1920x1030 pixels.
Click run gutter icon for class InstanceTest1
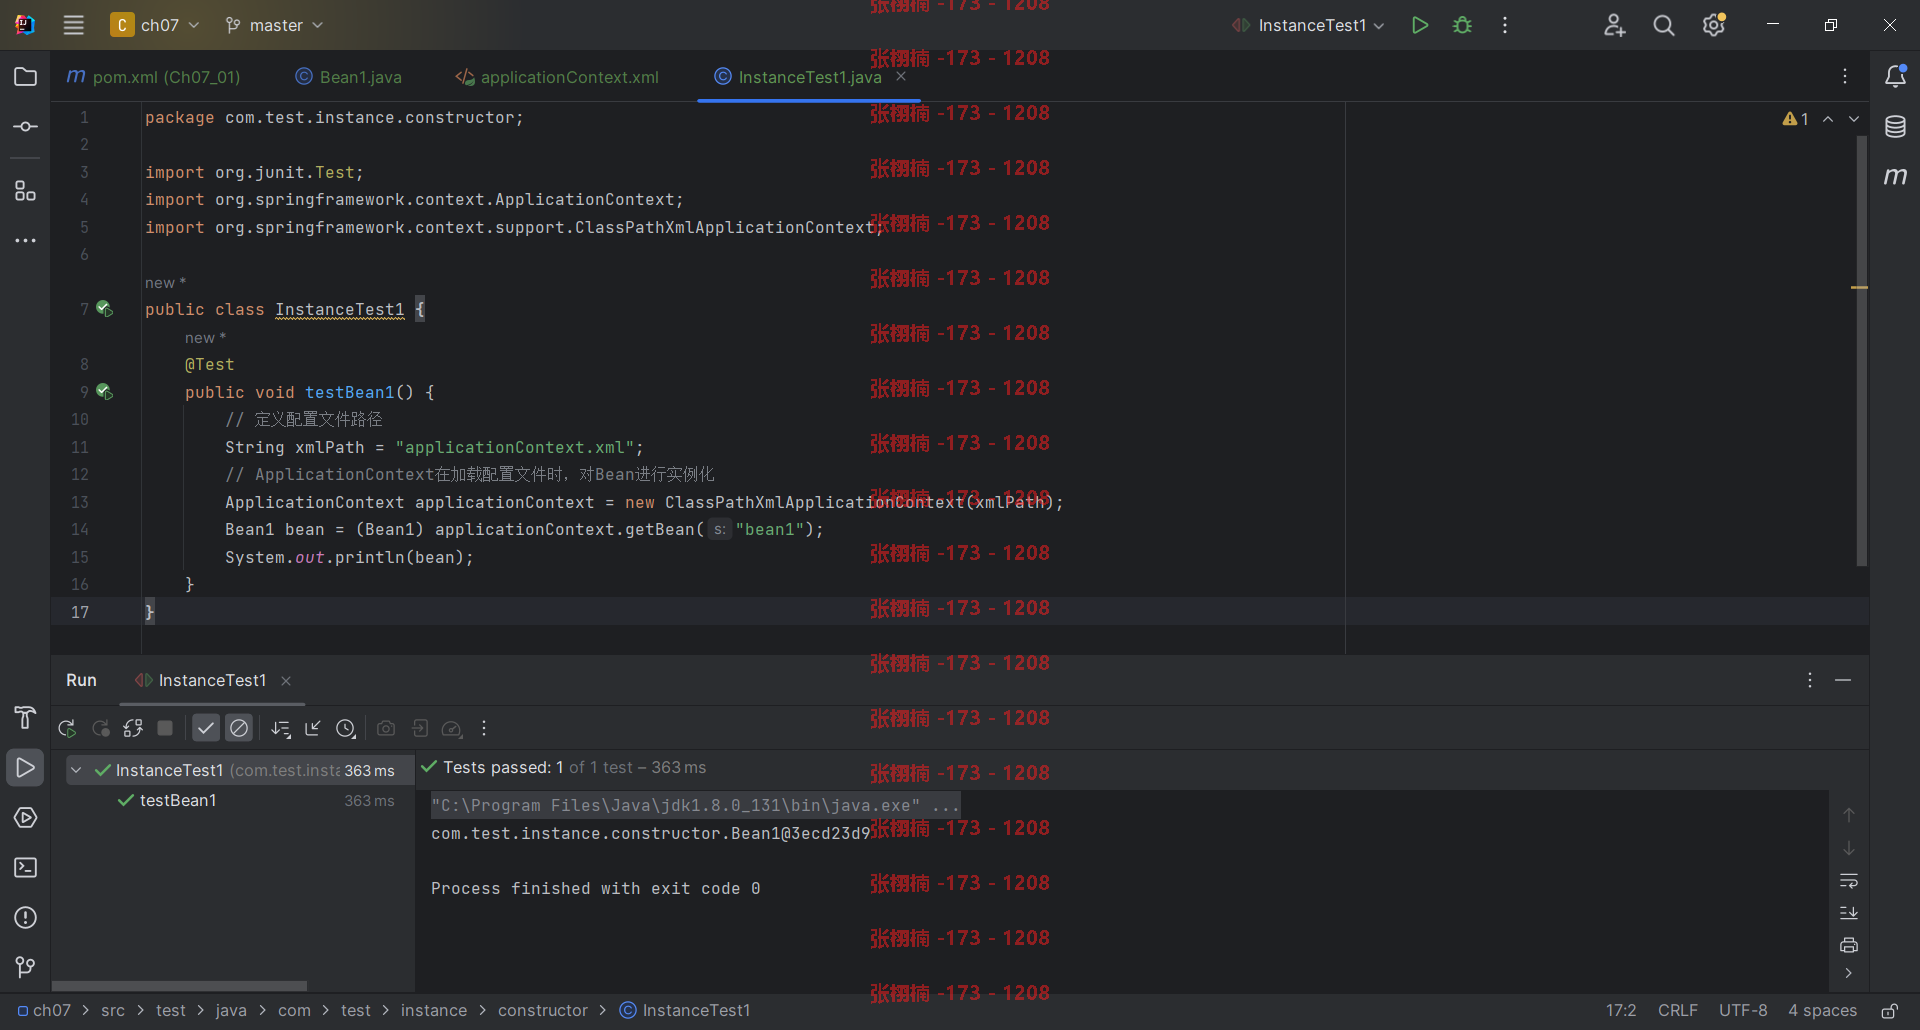[x=104, y=309]
